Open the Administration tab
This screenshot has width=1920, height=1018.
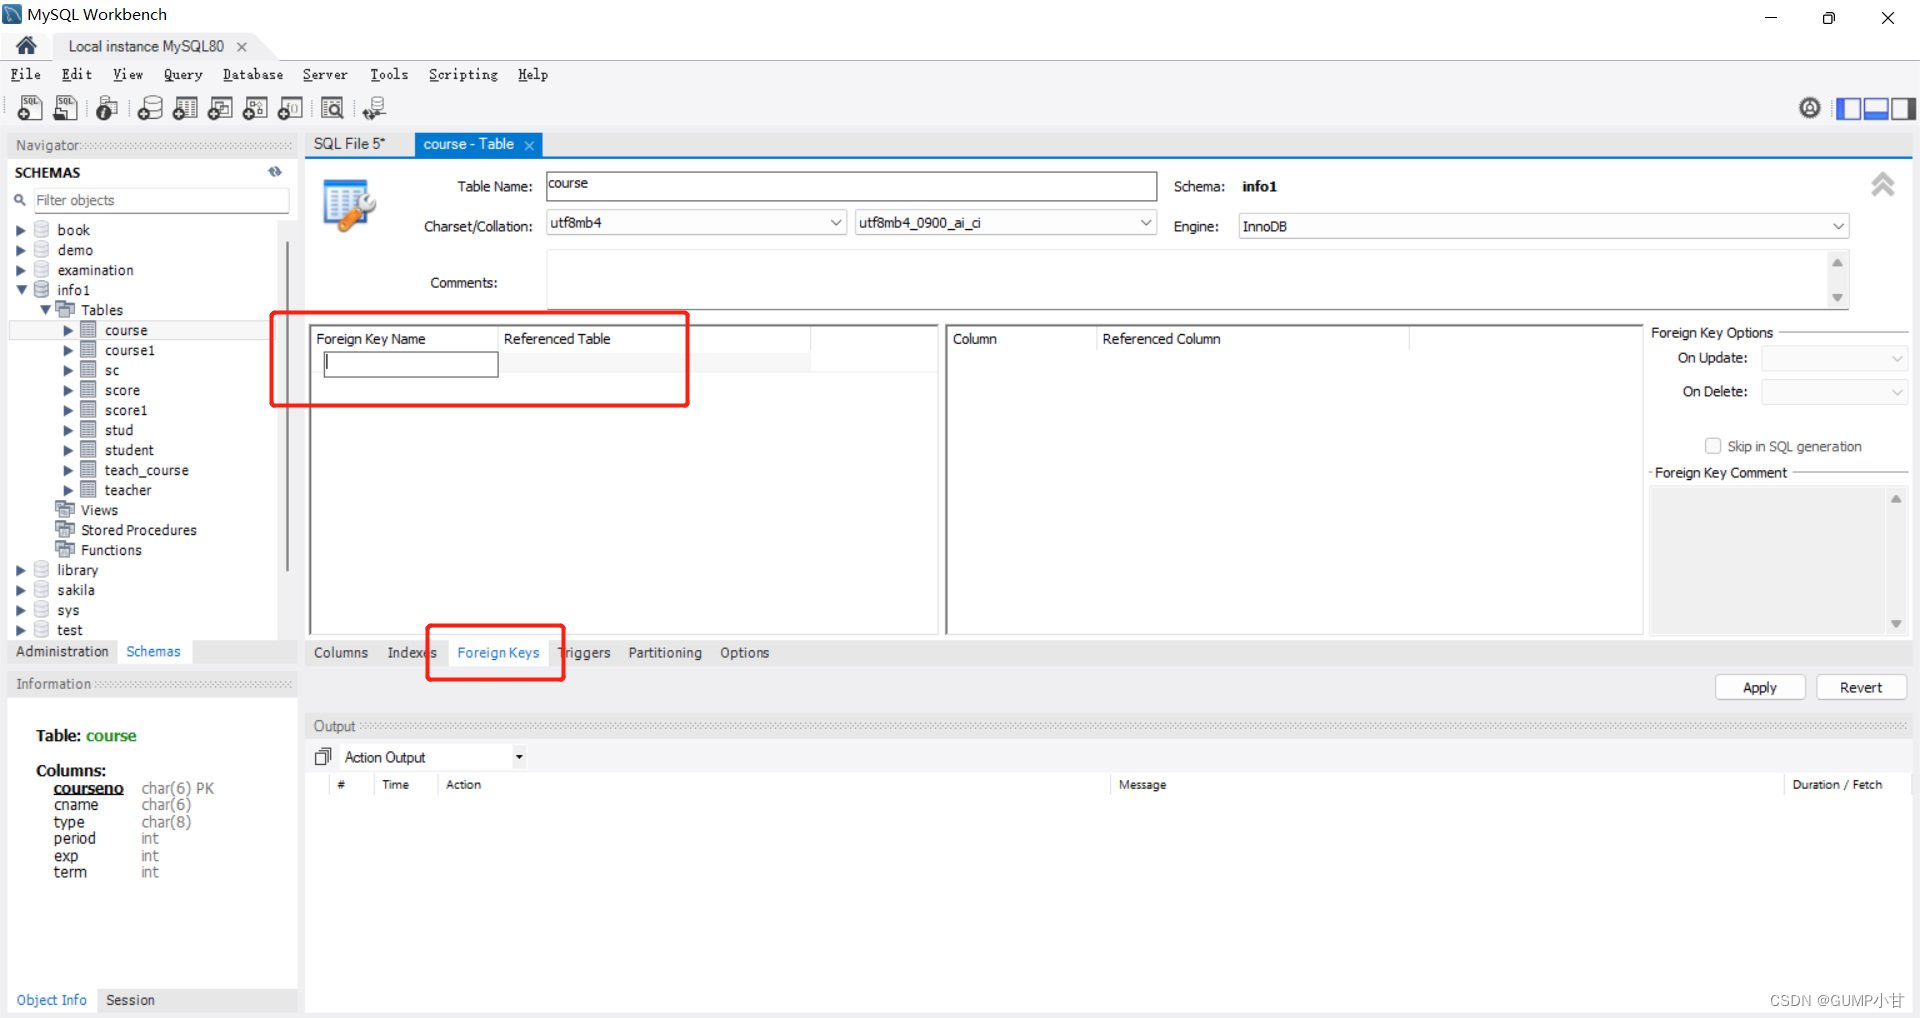tap(62, 652)
